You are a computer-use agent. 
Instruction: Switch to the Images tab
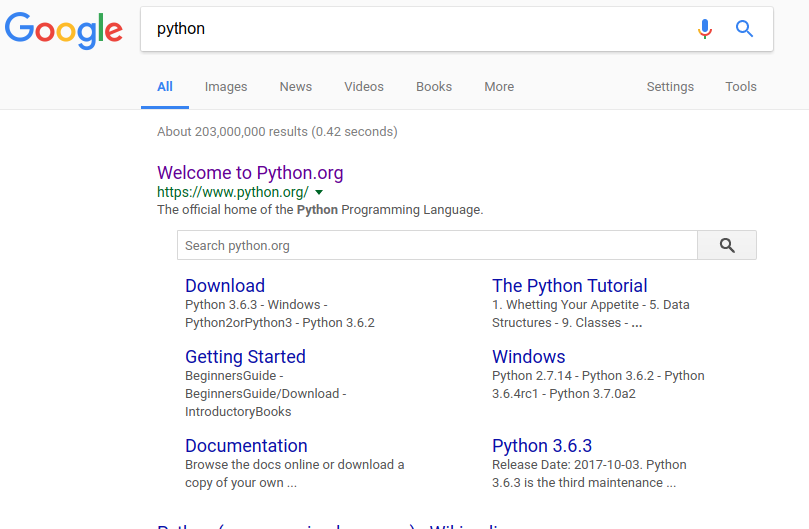coord(226,87)
